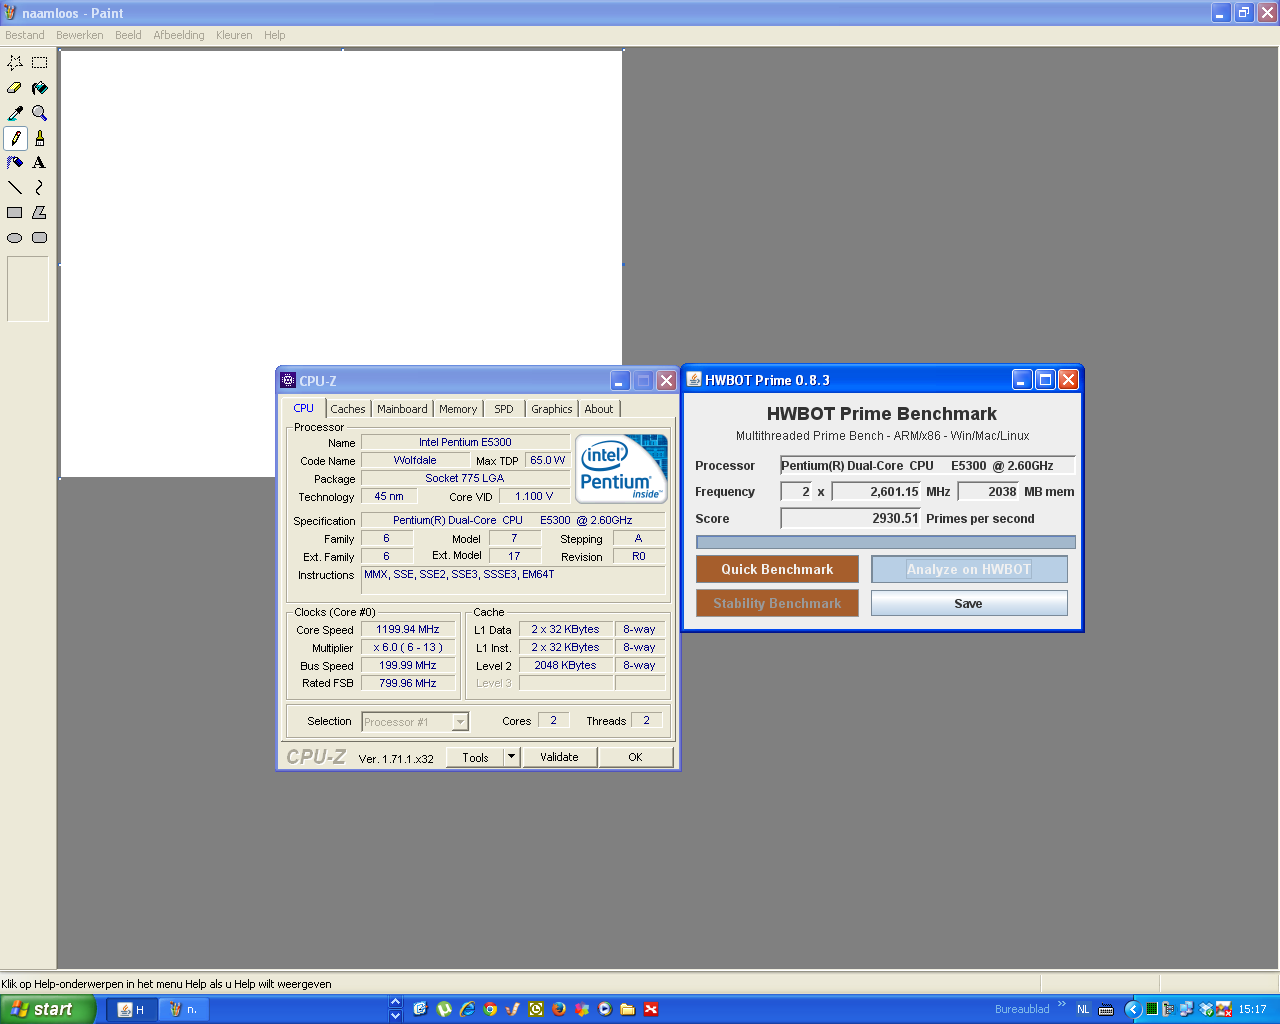Pick the Fill With Color bucket tool
The image size is (1280, 1024).
click(x=40, y=88)
